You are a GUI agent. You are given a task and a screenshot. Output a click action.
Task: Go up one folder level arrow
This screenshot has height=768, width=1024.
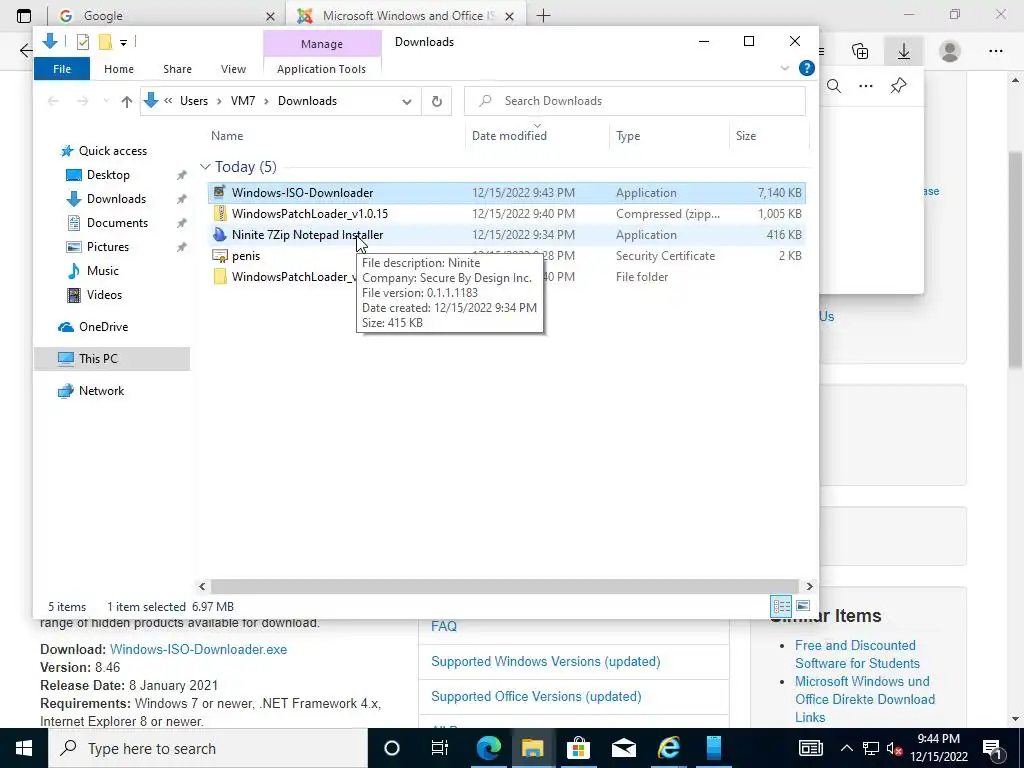pyautogui.click(x=127, y=101)
